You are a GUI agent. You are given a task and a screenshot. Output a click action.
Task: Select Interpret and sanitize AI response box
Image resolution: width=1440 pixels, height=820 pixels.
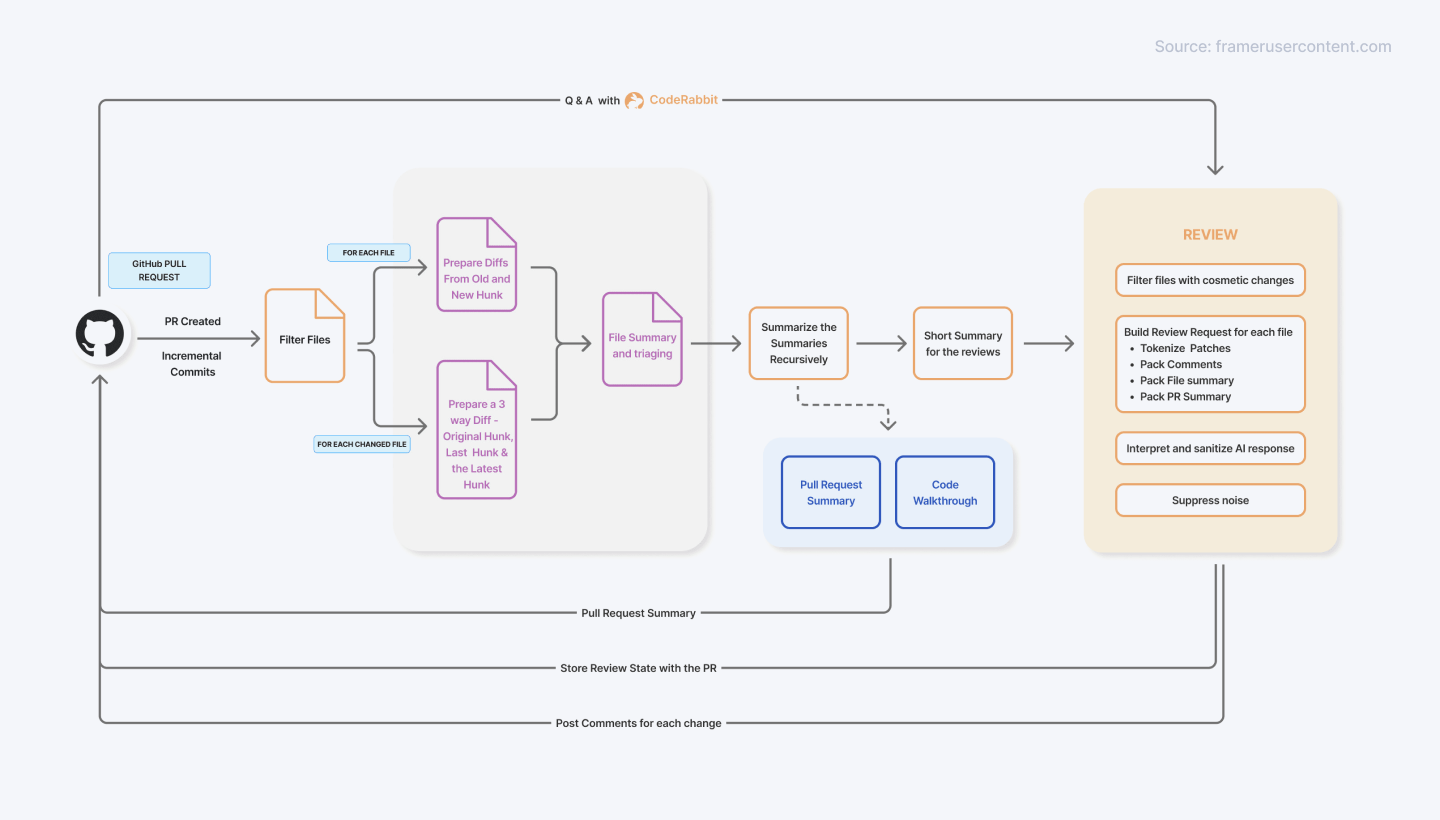point(1210,448)
